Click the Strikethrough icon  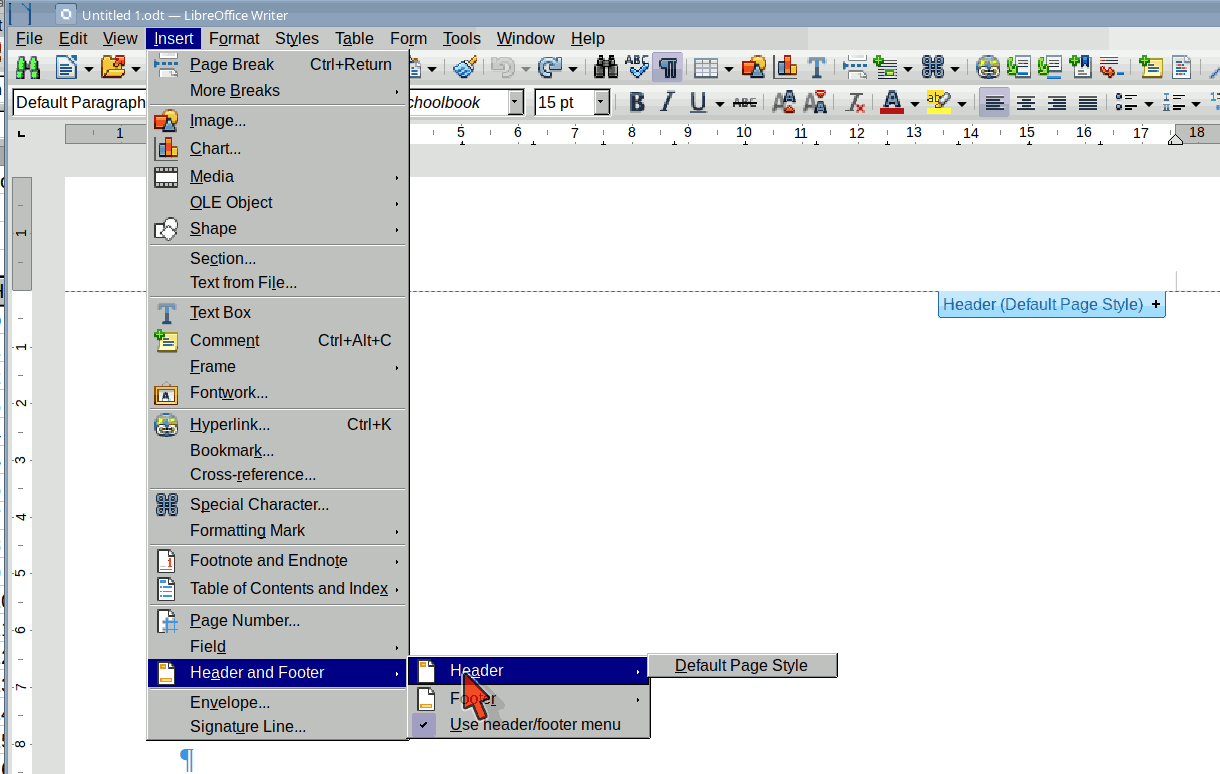click(x=744, y=103)
